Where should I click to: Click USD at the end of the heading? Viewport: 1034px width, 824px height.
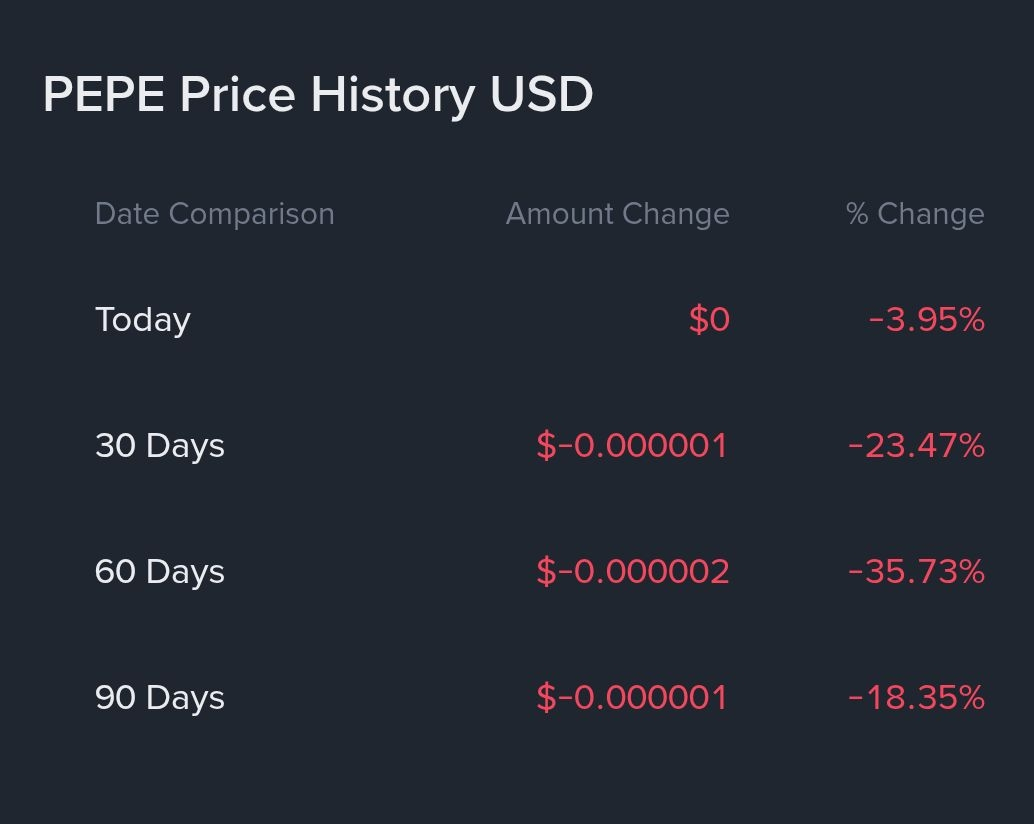point(541,95)
